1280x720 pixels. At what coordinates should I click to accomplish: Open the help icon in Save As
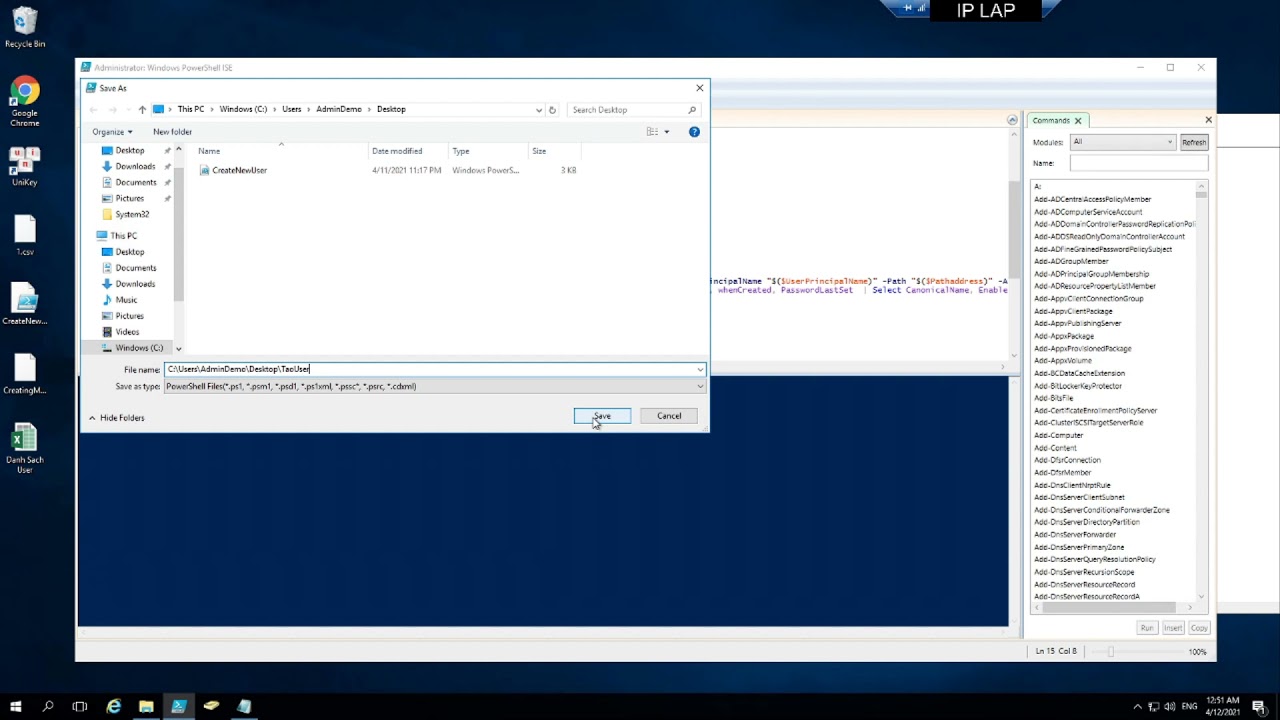[694, 132]
